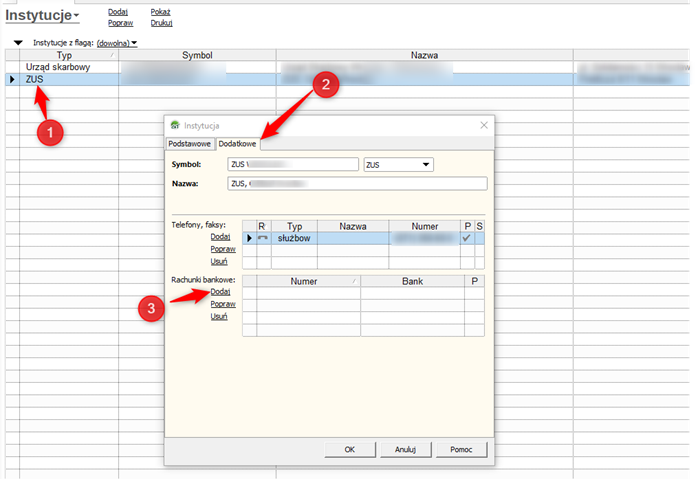
Task: Confirm the dialog with OK
Action: (350, 450)
